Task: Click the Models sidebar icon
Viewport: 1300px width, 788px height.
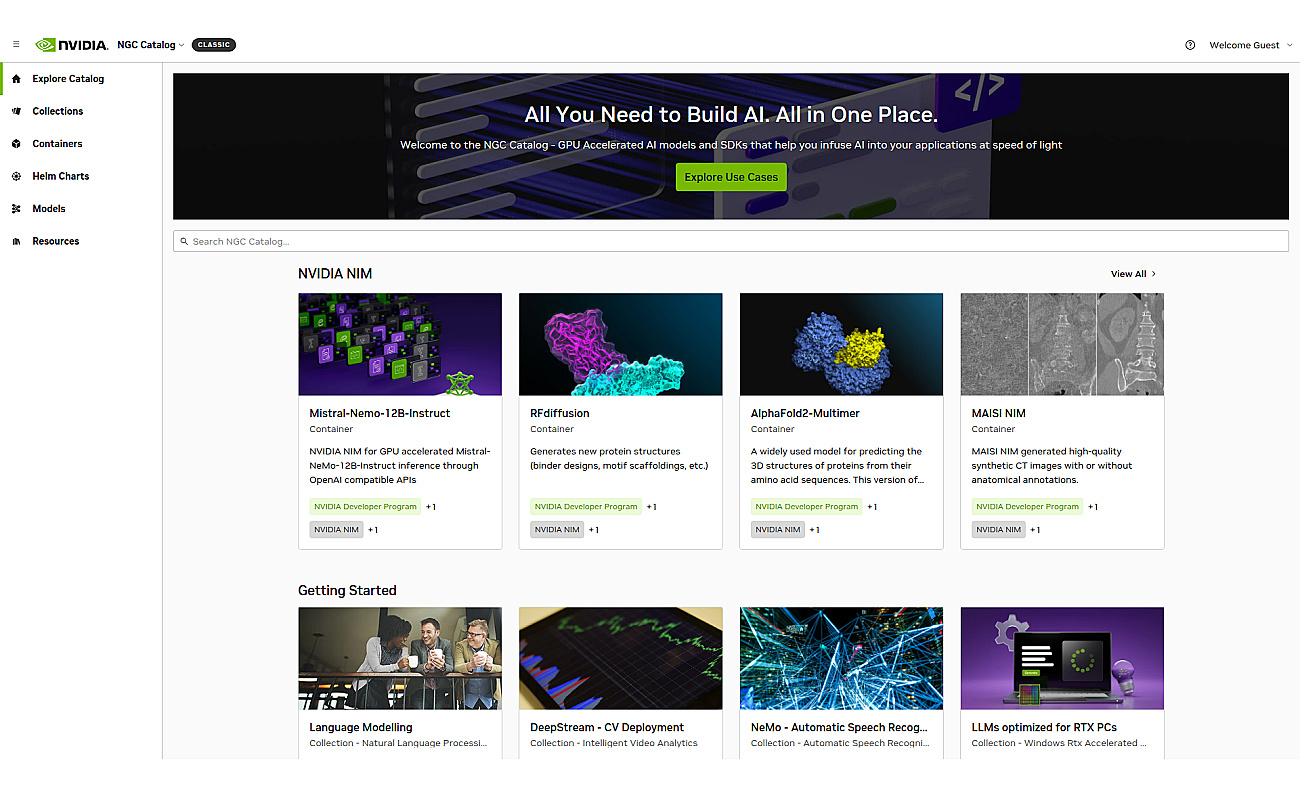Action: 16,209
